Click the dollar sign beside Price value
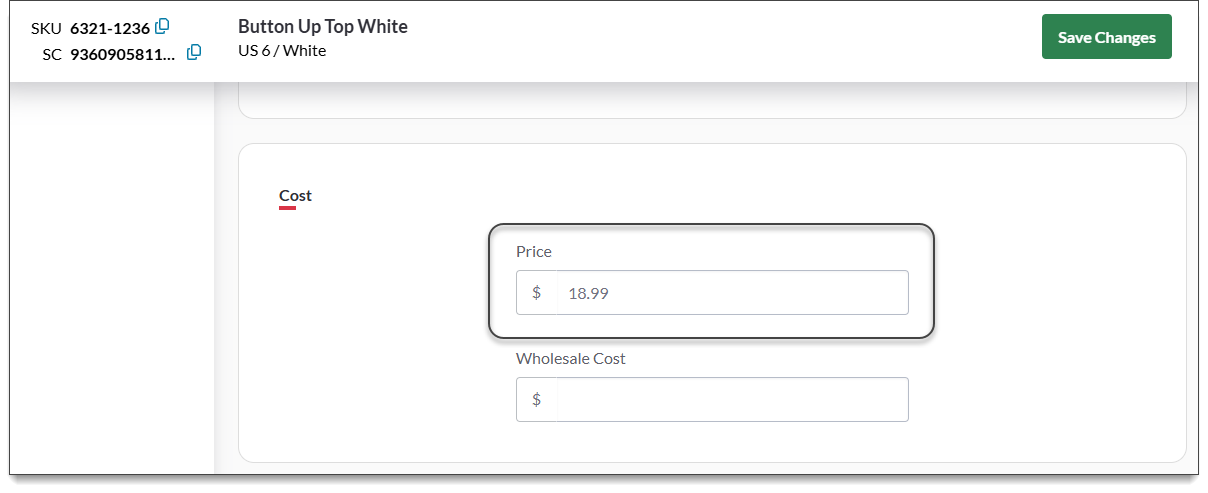 pyautogui.click(x=537, y=293)
